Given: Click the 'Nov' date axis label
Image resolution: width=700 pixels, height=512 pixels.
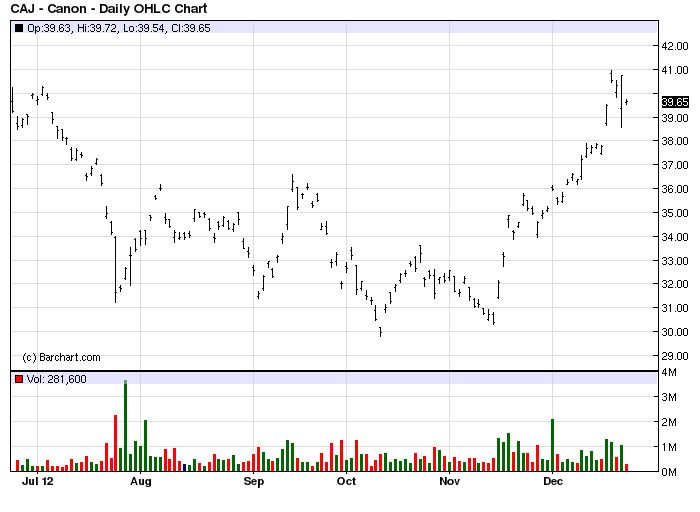Looking at the screenshot, I should click(450, 481).
